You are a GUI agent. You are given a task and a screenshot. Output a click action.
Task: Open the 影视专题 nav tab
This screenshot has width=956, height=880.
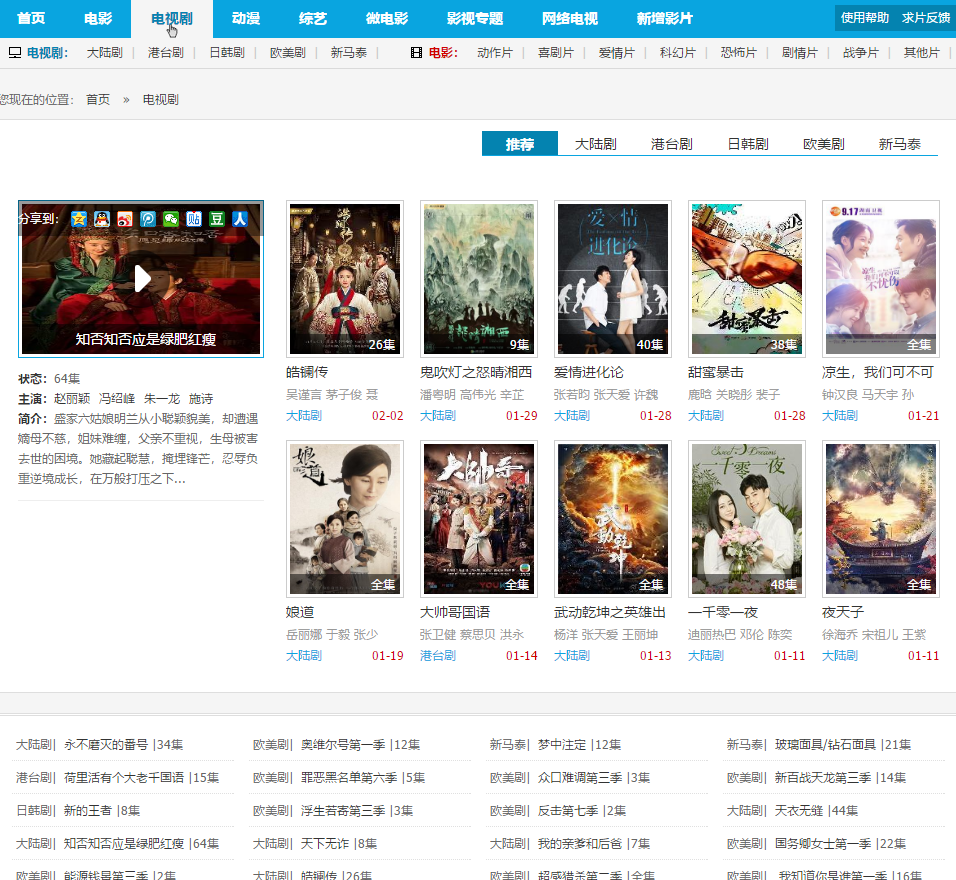click(475, 18)
